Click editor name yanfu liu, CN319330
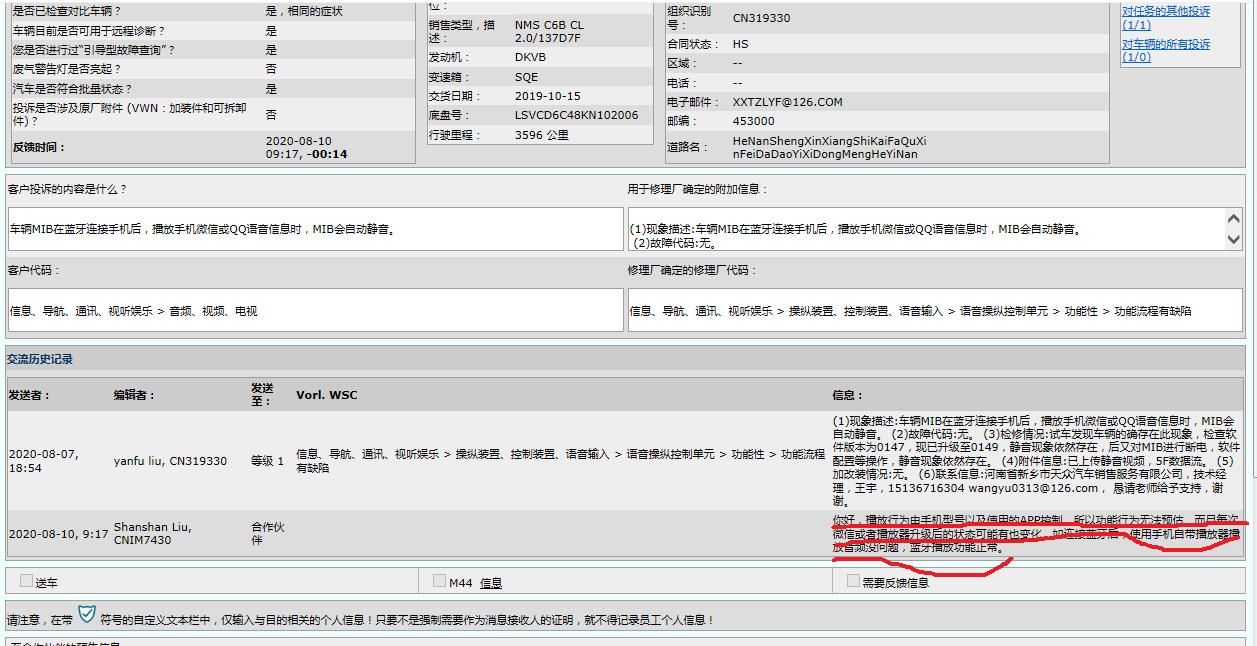Viewport: 1257px width, 646px height. click(170, 461)
